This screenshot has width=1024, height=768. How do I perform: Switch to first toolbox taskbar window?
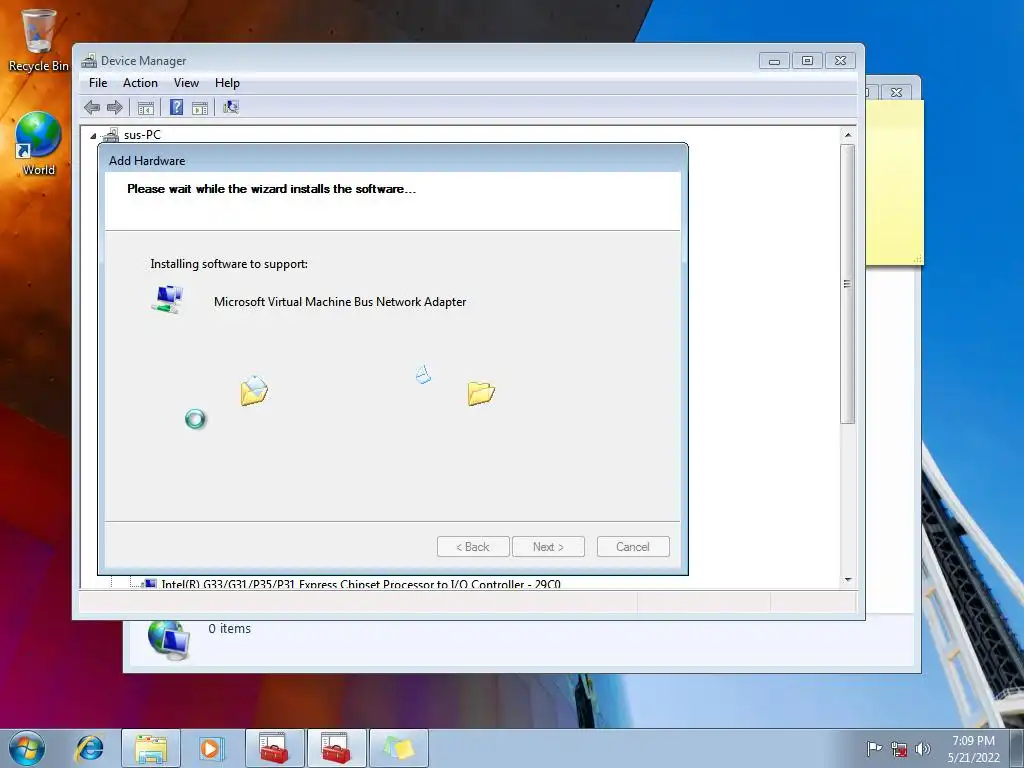pos(274,748)
